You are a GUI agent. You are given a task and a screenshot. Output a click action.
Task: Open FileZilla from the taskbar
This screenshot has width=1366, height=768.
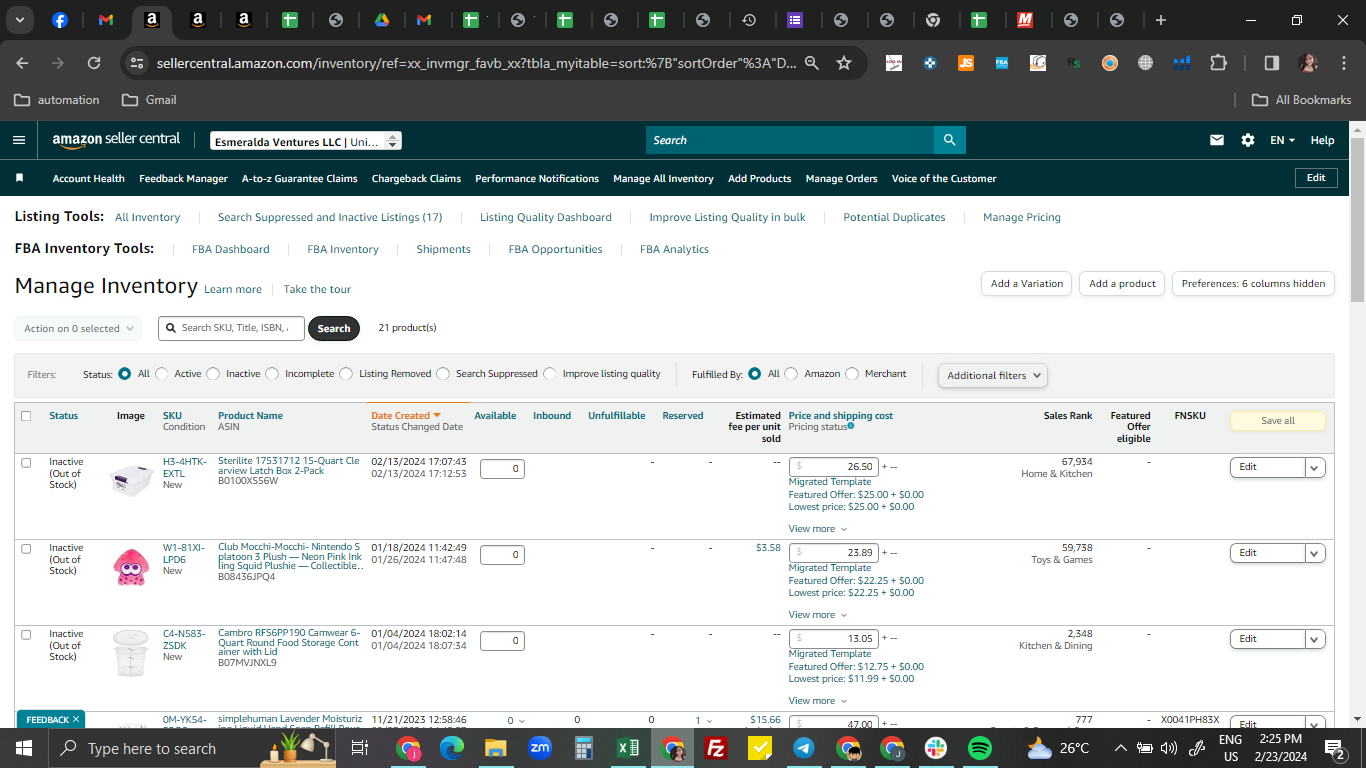tap(716, 748)
